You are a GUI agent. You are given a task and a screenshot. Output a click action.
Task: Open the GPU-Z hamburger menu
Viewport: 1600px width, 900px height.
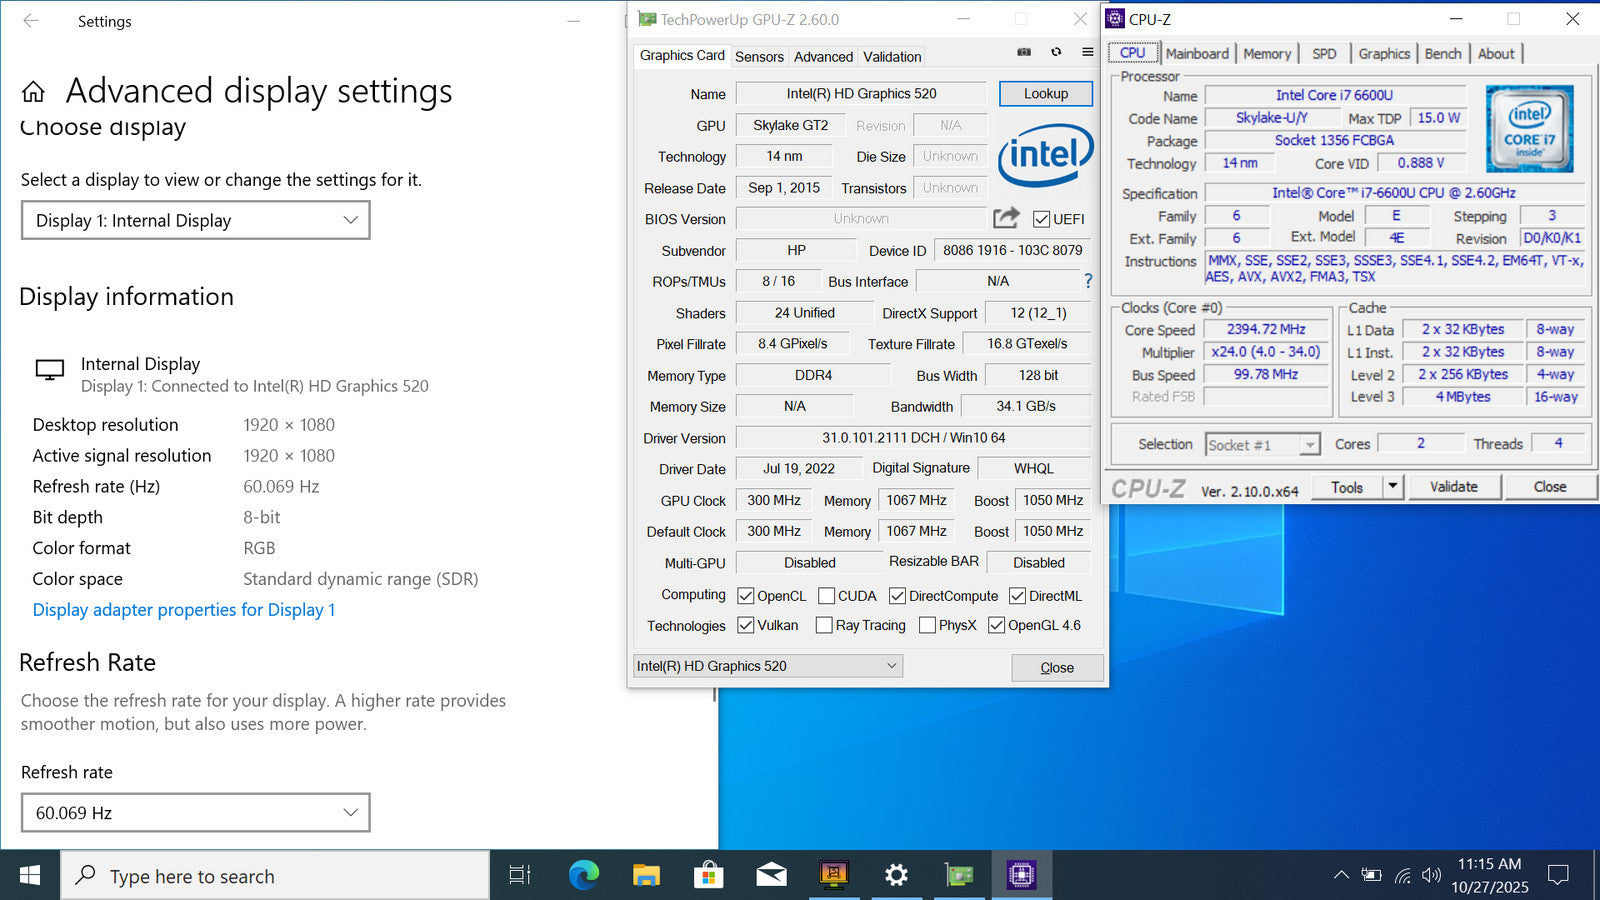click(1087, 52)
